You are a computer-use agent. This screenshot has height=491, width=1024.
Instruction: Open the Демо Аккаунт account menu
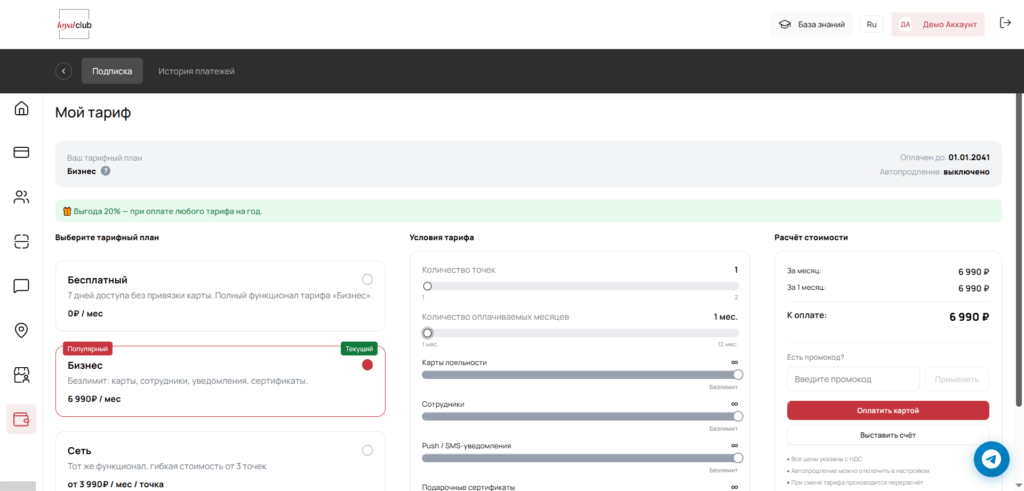pos(937,24)
